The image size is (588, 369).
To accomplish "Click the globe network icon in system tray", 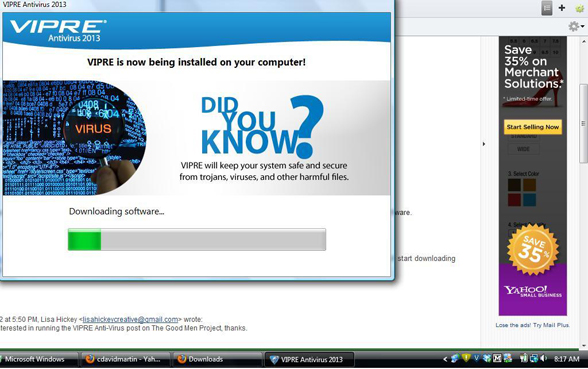I will pos(455,358).
